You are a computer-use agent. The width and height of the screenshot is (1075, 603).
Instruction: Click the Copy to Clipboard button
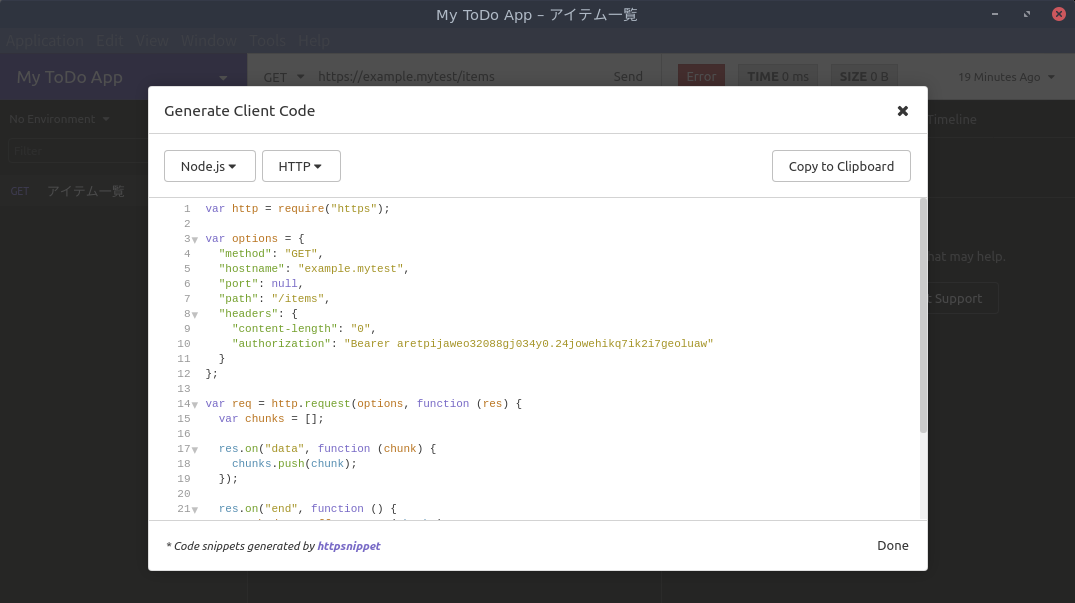(x=841, y=166)
